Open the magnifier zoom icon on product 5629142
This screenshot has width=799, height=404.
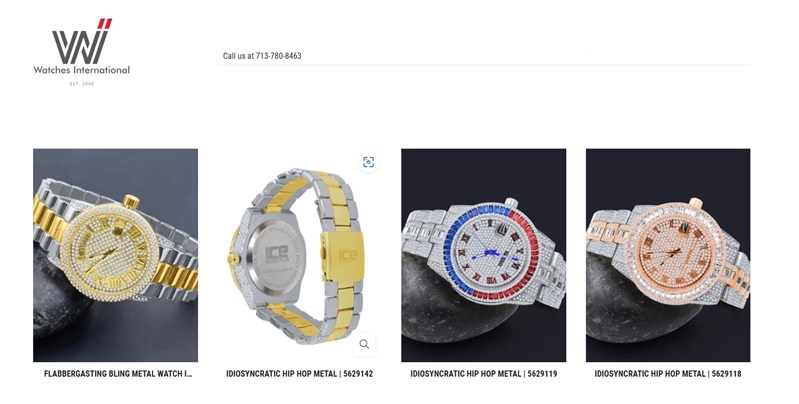(x=364, y=344)
